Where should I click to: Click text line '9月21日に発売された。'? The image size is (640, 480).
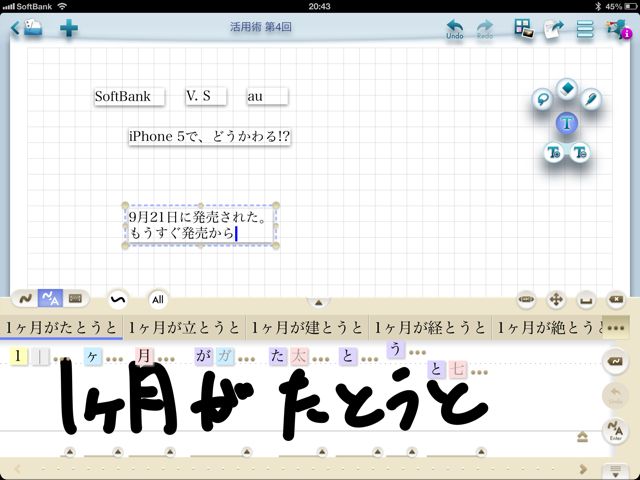[x=198, y=217]
